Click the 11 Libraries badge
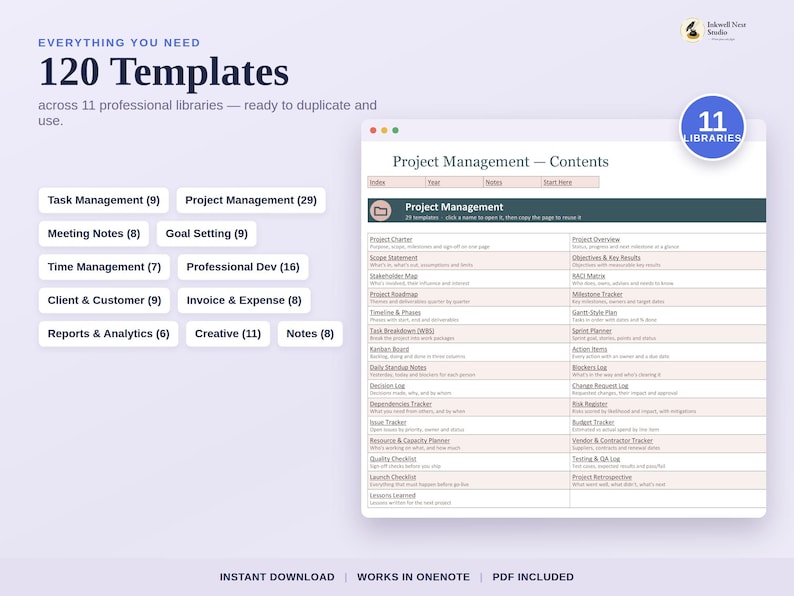The height and width of the screenshot is (596, 794). [712, 127]
